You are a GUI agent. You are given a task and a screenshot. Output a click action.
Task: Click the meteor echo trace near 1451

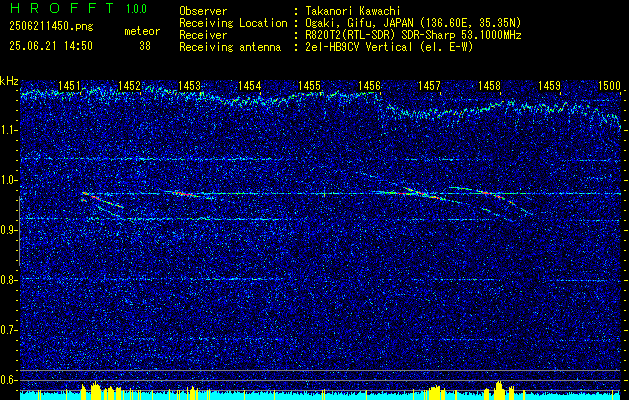(102, 200)
